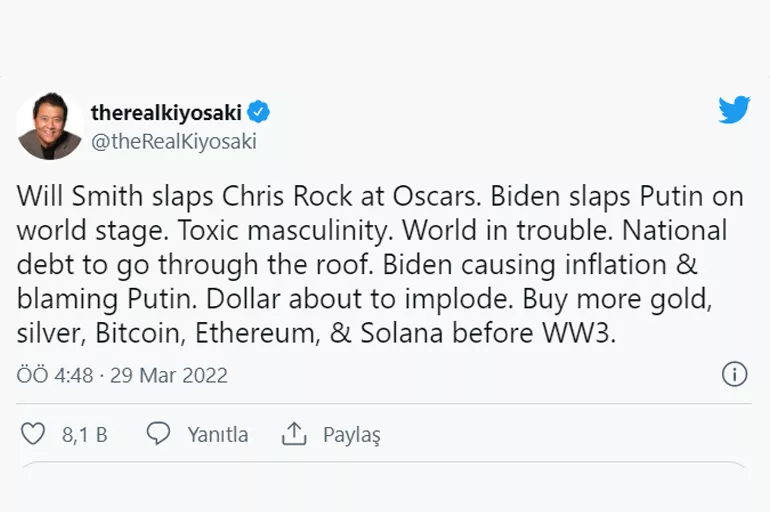
Task: Click the "Yanıtla" reply label
Action: click(217, 435)
